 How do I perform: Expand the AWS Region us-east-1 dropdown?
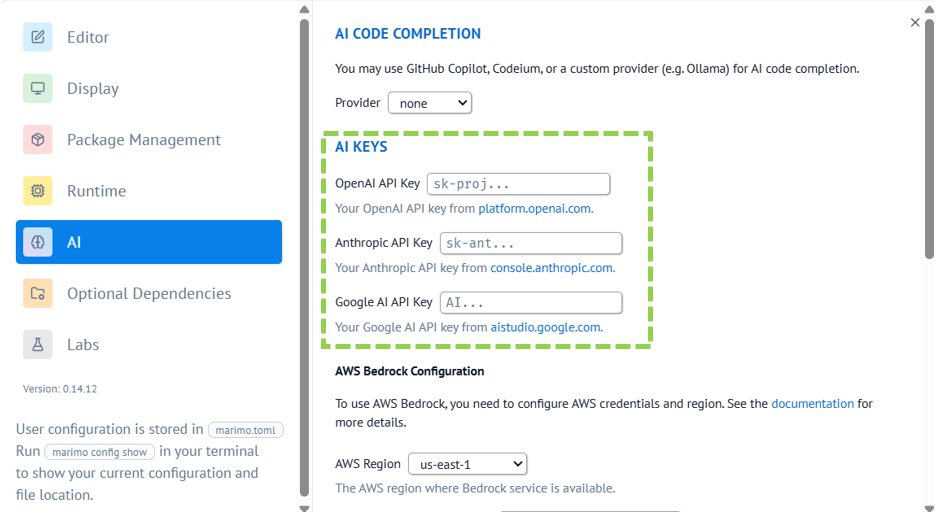467,464
